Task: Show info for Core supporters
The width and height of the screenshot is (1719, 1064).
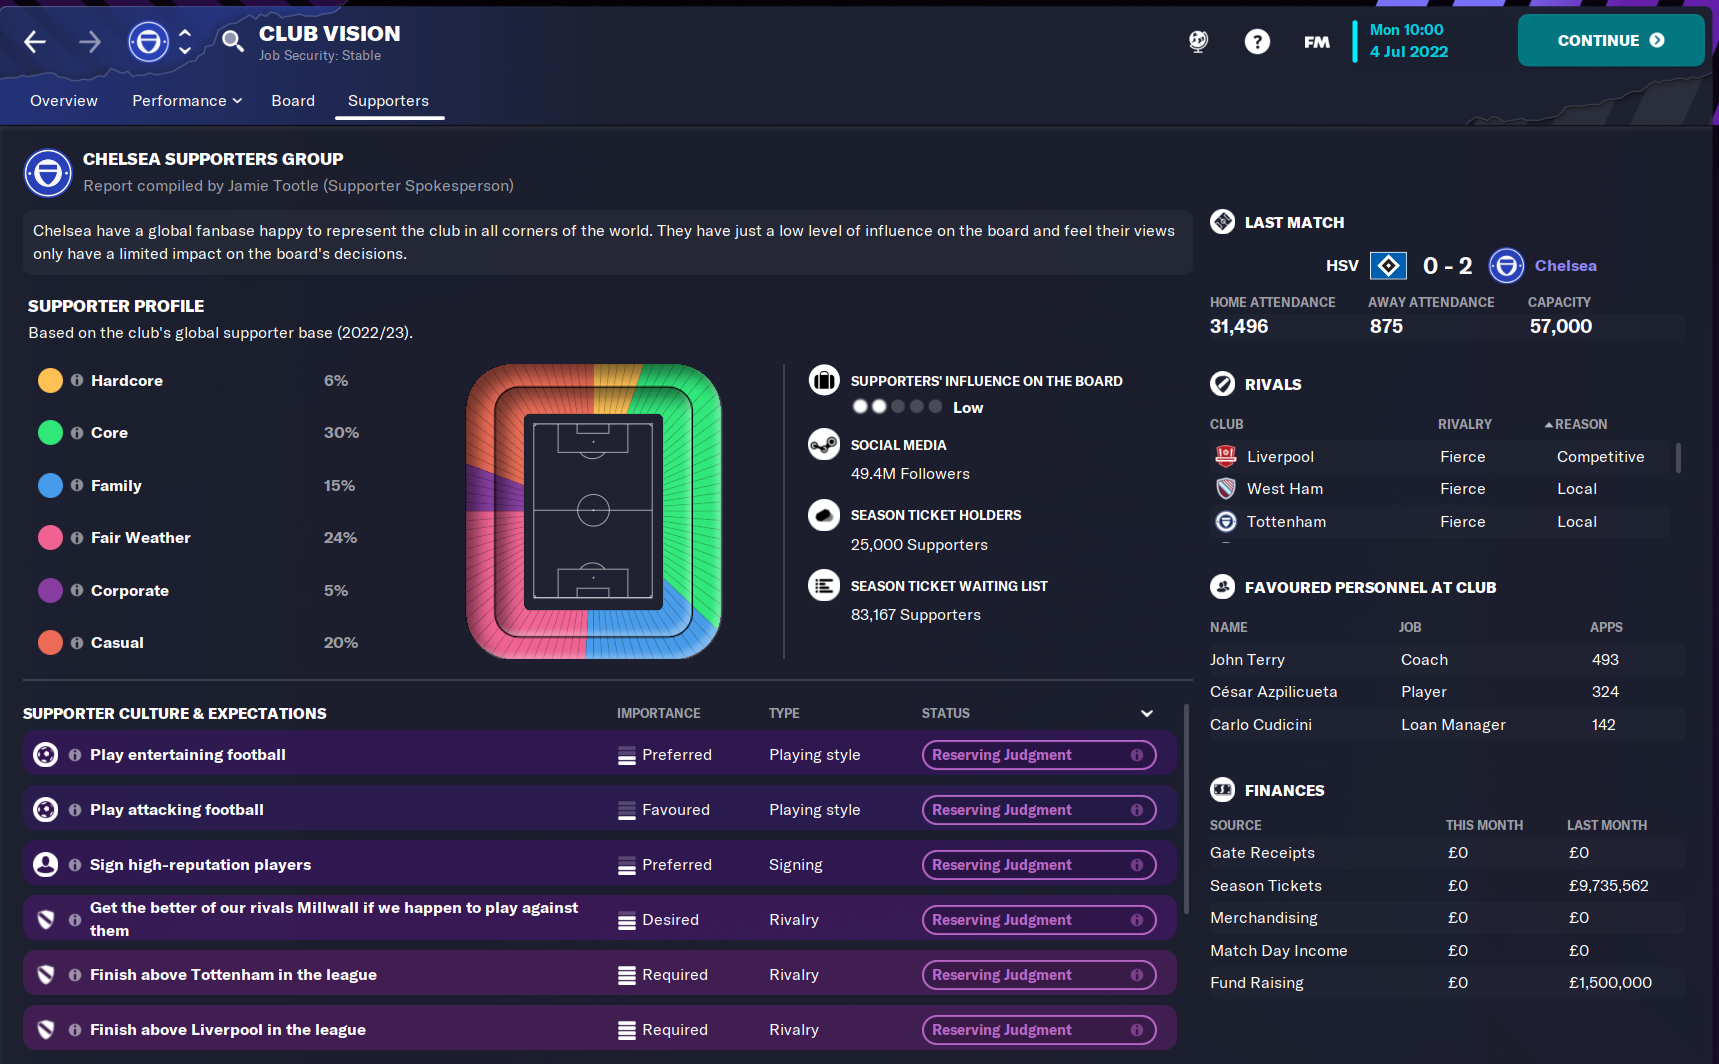Action: coord(77,433)
